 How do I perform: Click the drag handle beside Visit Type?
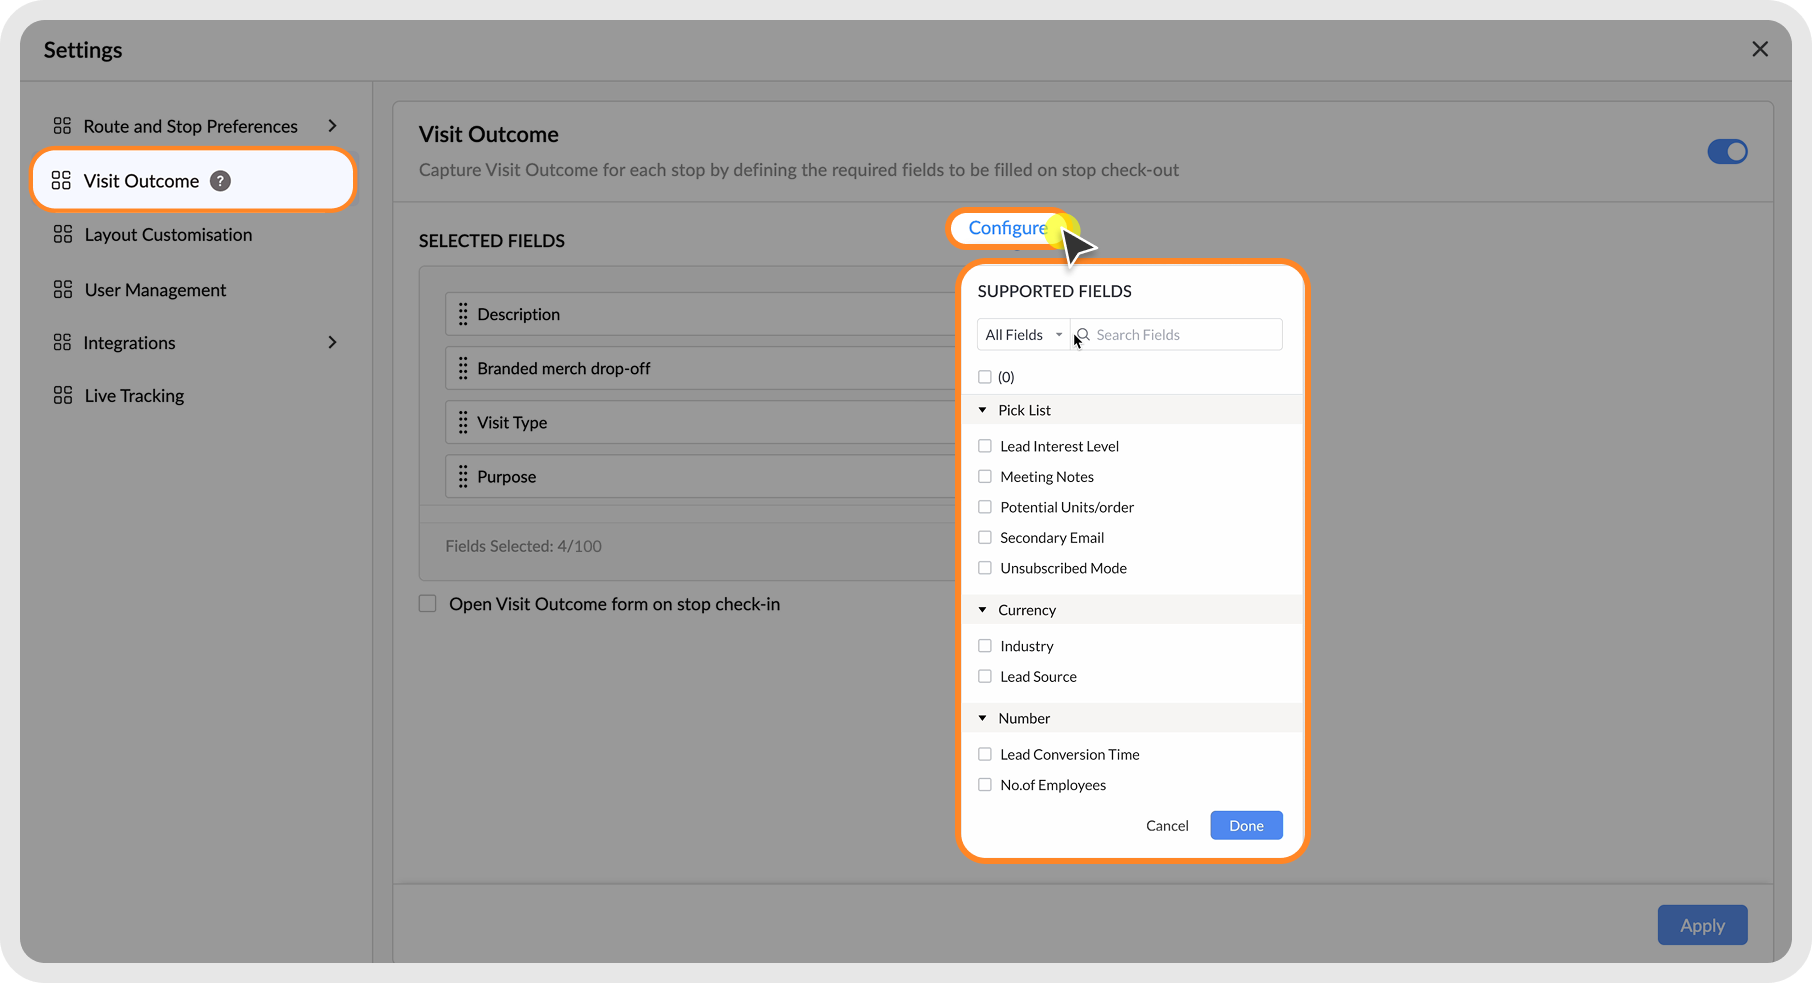[463, 423]
